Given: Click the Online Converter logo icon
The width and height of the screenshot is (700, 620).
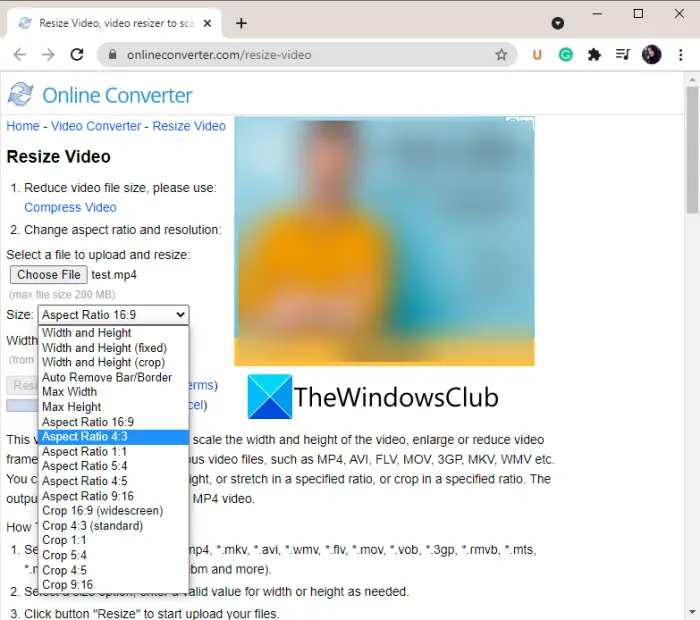Looking at the screenshot, I should point(21,94).
